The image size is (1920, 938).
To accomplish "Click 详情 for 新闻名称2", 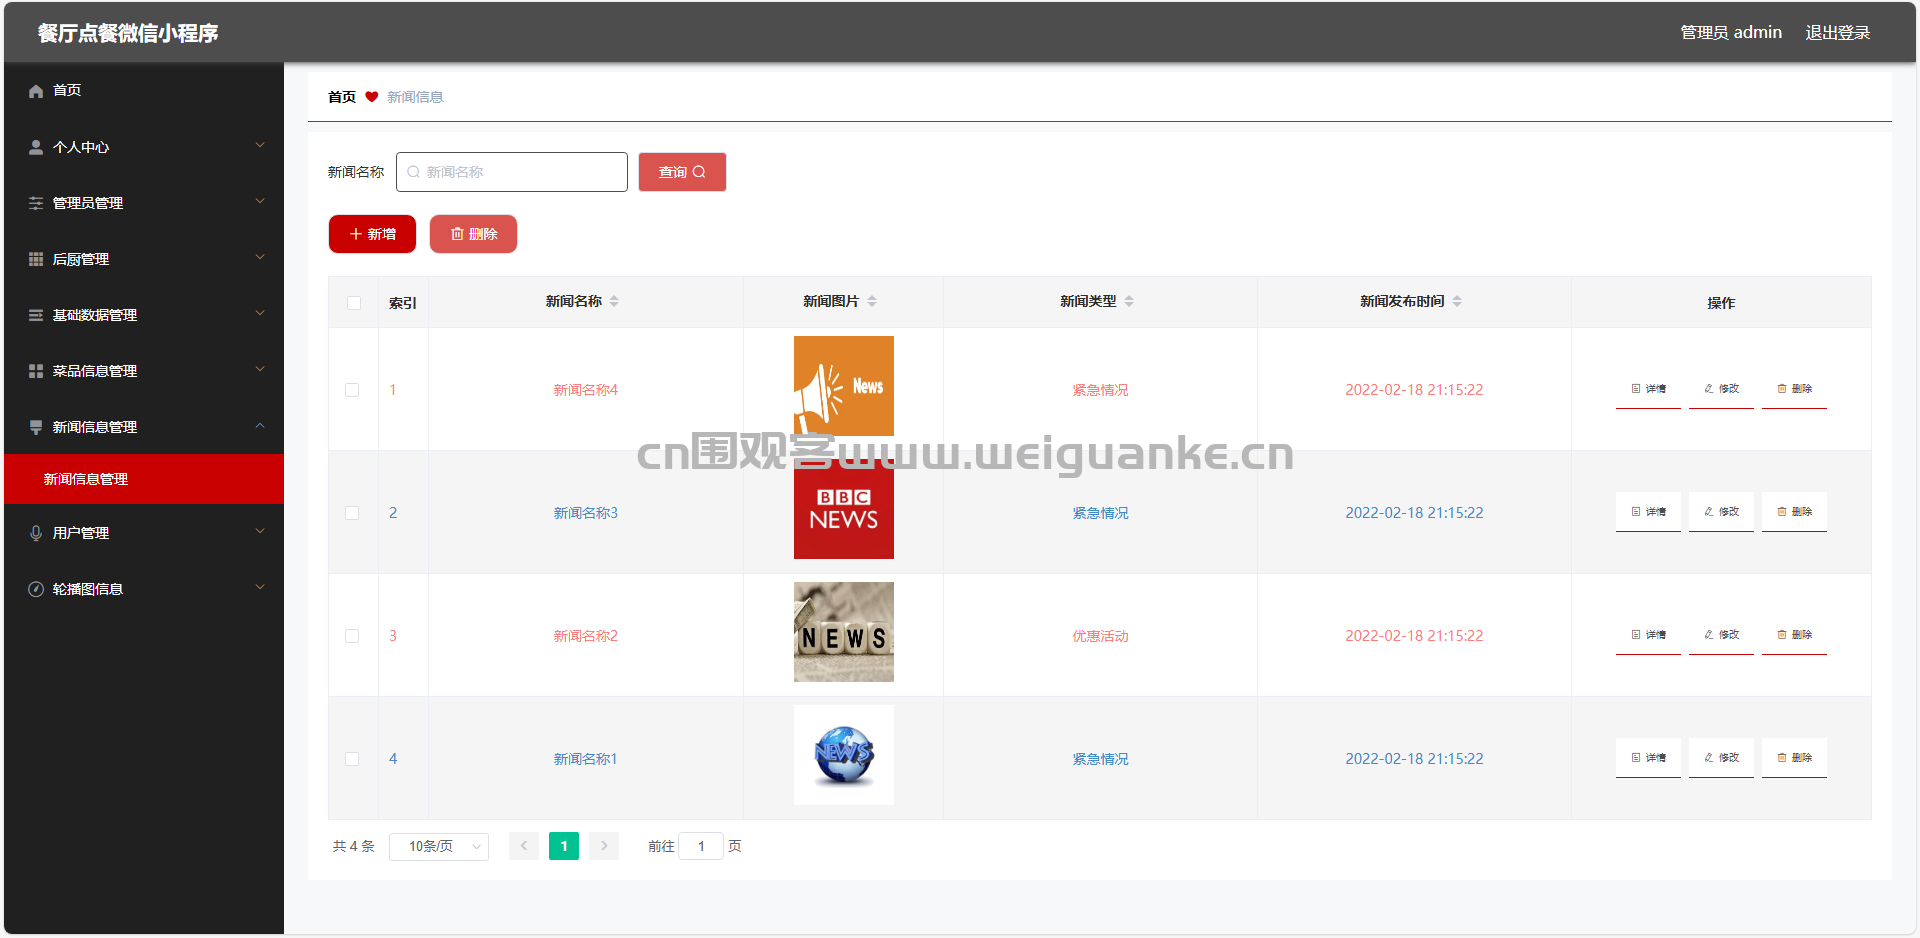I will point(1648,635).
